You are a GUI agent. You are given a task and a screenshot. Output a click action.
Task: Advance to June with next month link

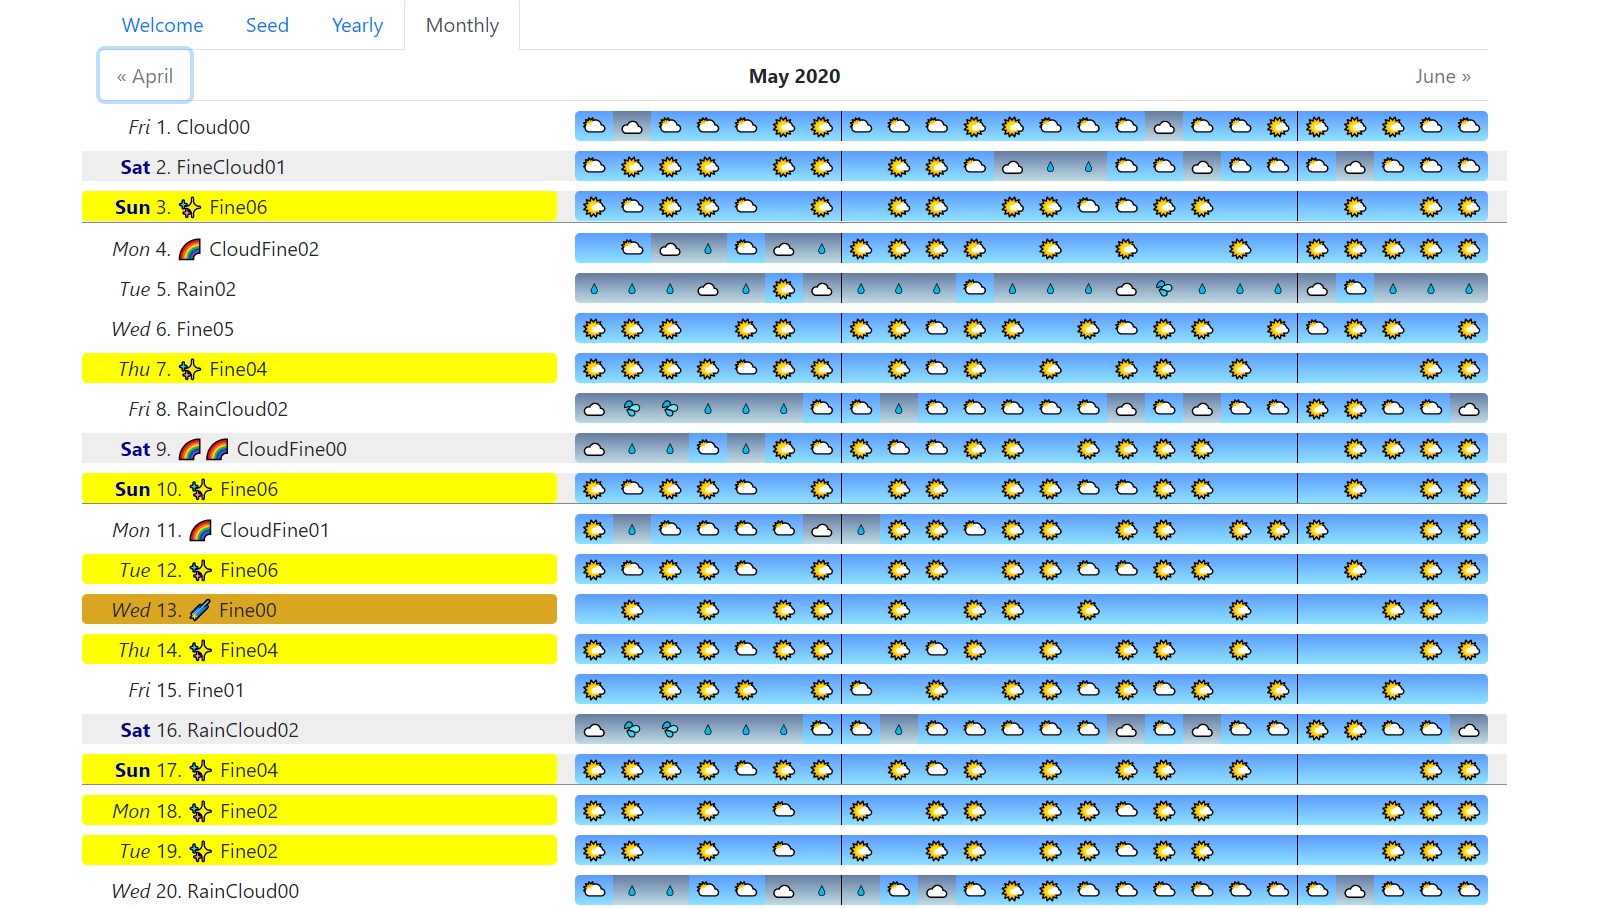(1442, 76)
